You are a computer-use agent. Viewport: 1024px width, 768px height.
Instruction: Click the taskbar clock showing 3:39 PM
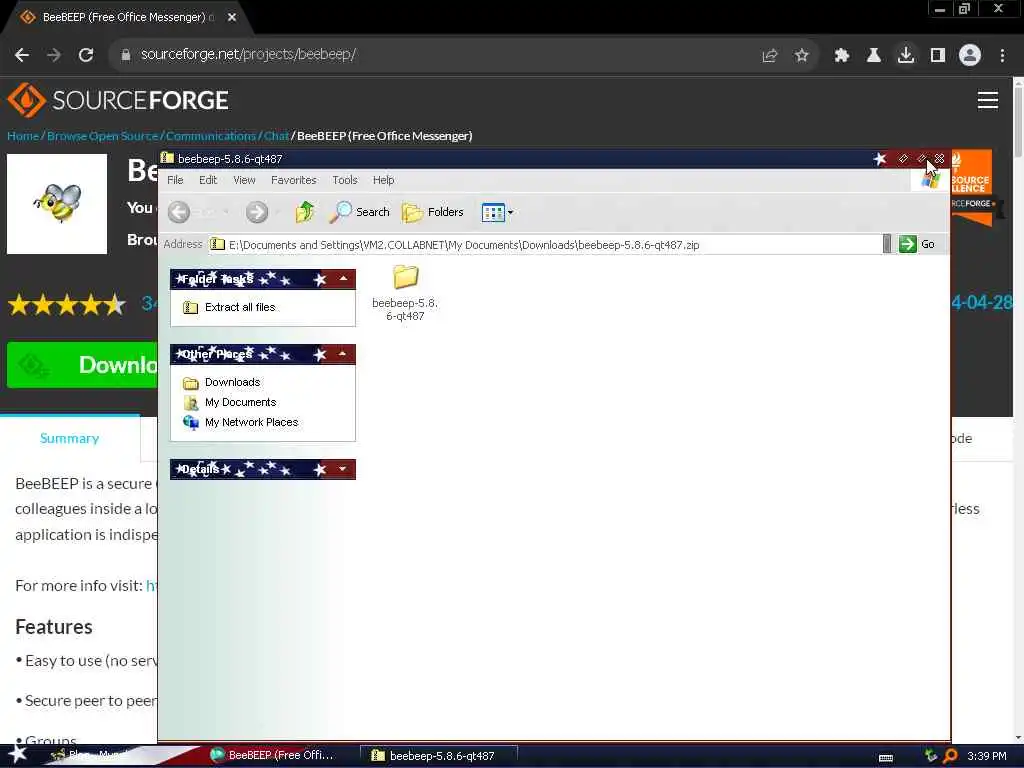coord(987,756)
